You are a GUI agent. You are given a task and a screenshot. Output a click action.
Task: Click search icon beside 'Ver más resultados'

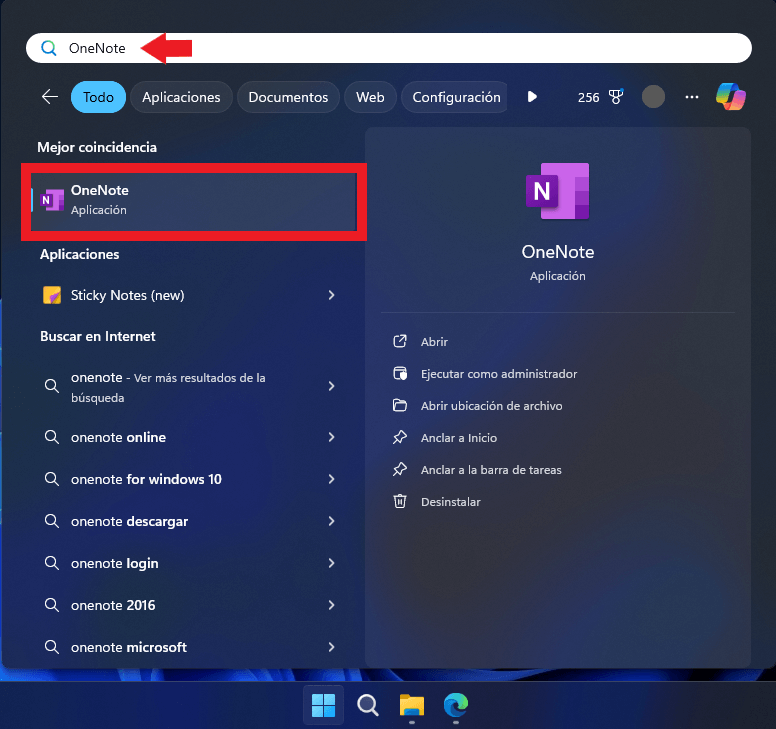tap(52, 386)
